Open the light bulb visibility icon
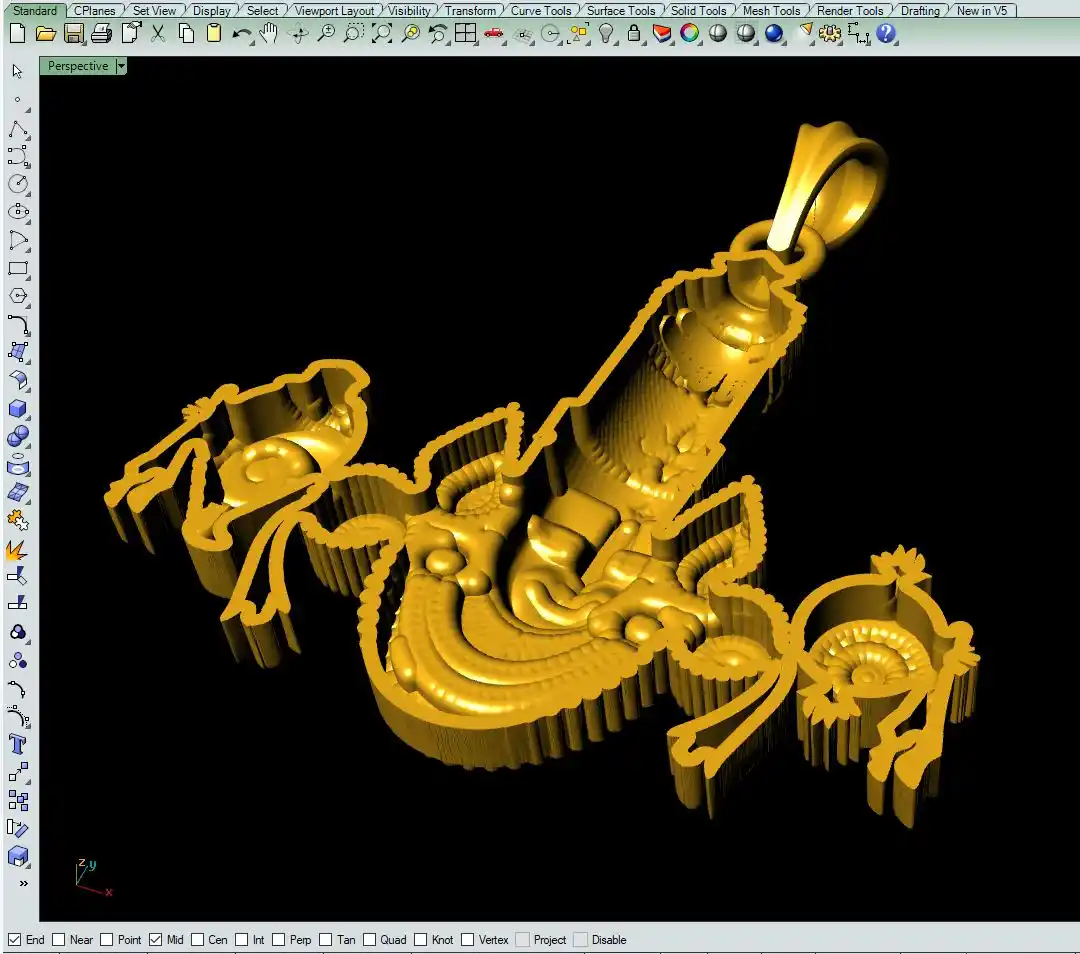Viewport: 1080px width, 954px height. click(x=606, y=33)
